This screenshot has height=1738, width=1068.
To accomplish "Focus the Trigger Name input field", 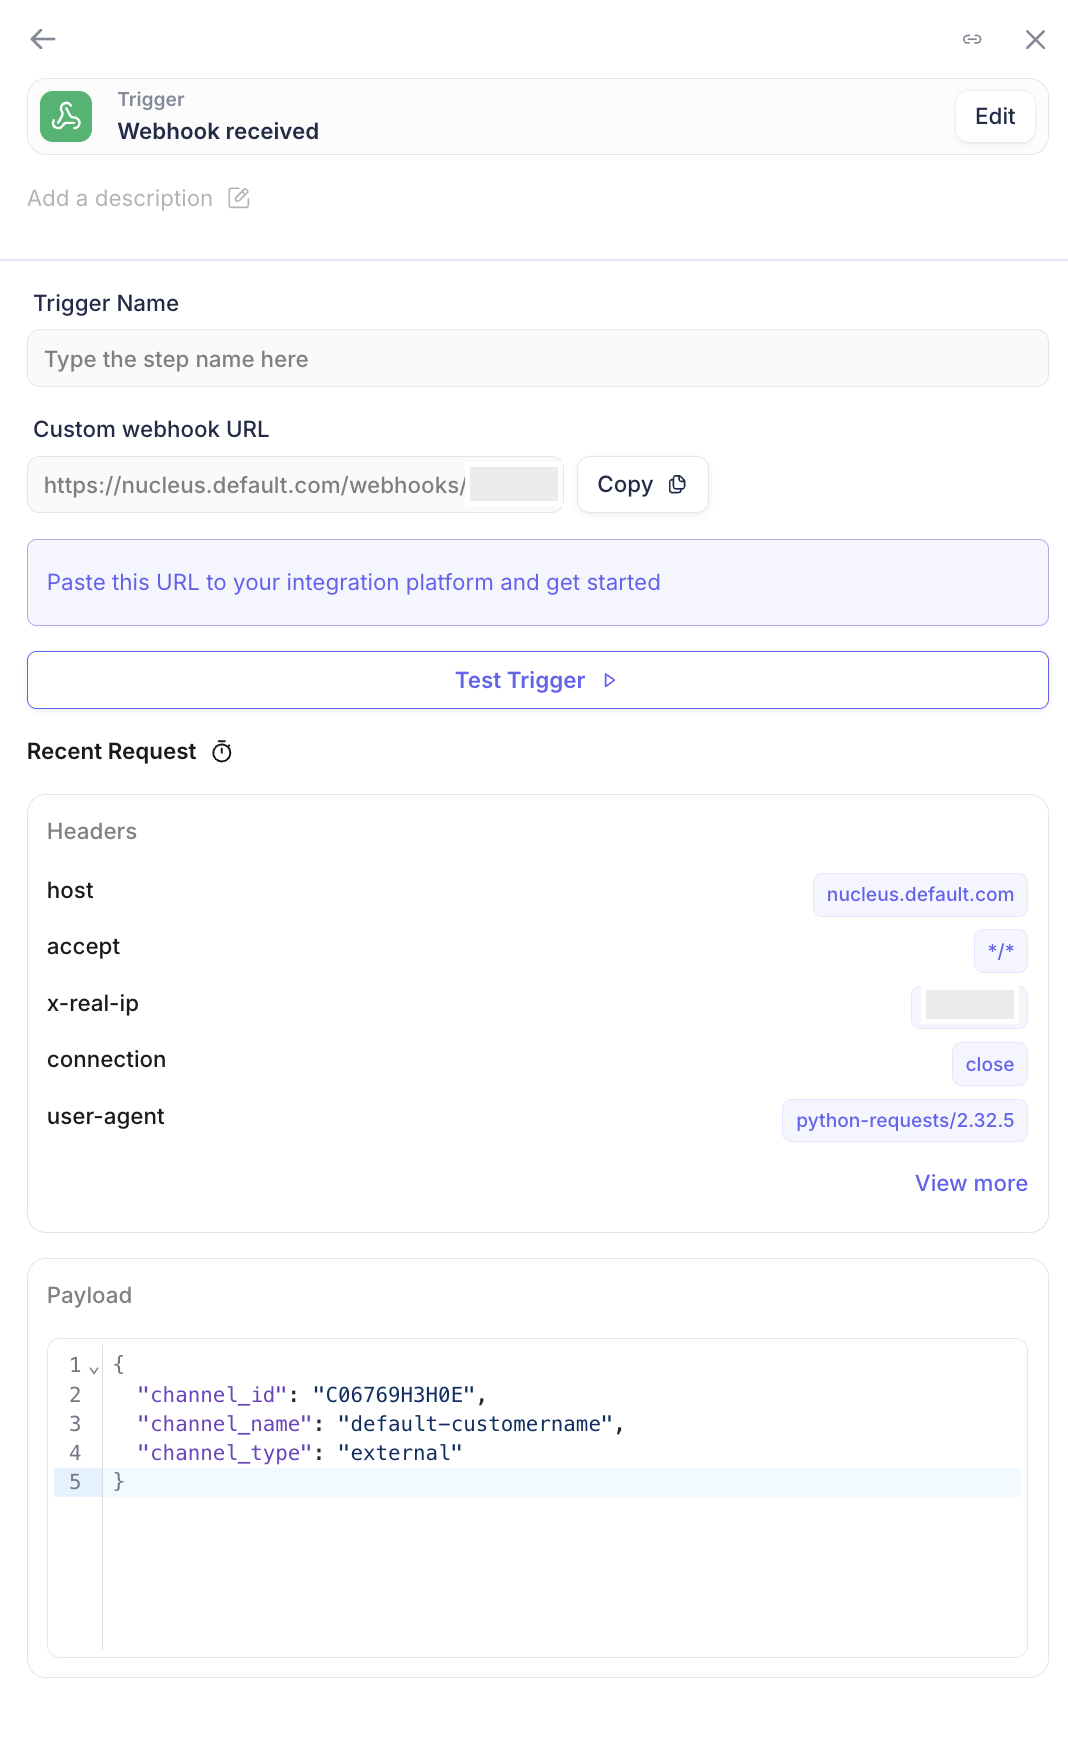I will click(537, 359).
